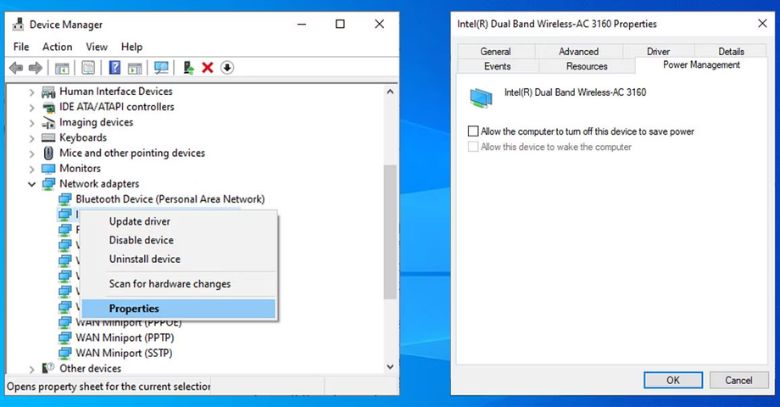Switch to the Advanced tab
Image resolution: width=780 pixels, height=407 pixels.
579,51
